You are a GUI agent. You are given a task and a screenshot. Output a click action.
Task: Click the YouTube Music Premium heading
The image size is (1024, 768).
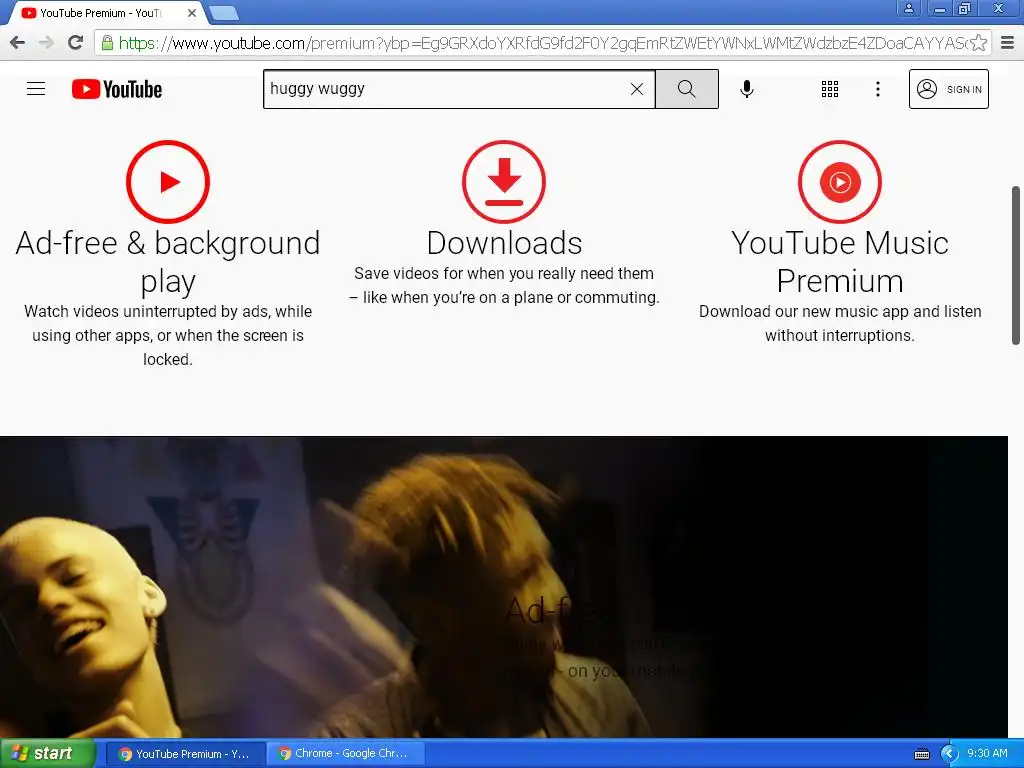(840, 262)
